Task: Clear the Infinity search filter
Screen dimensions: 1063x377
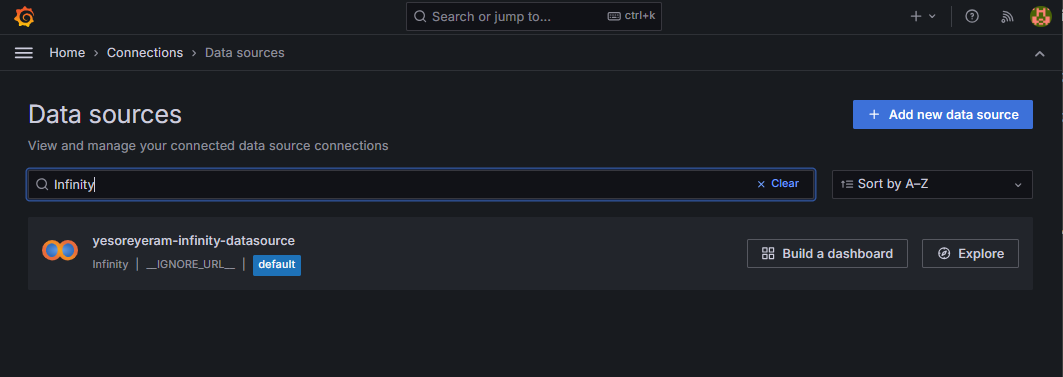Action: click(x=778, y=184)
